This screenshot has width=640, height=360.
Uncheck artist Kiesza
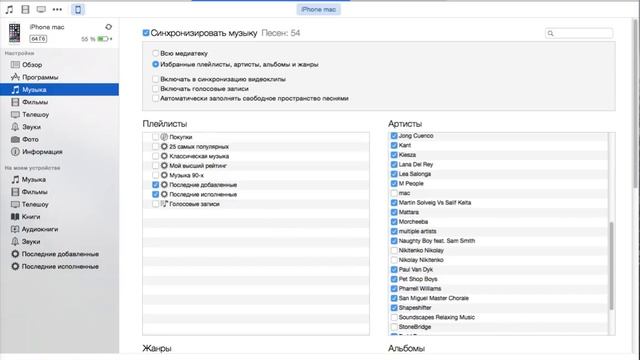tap(394, 155)
